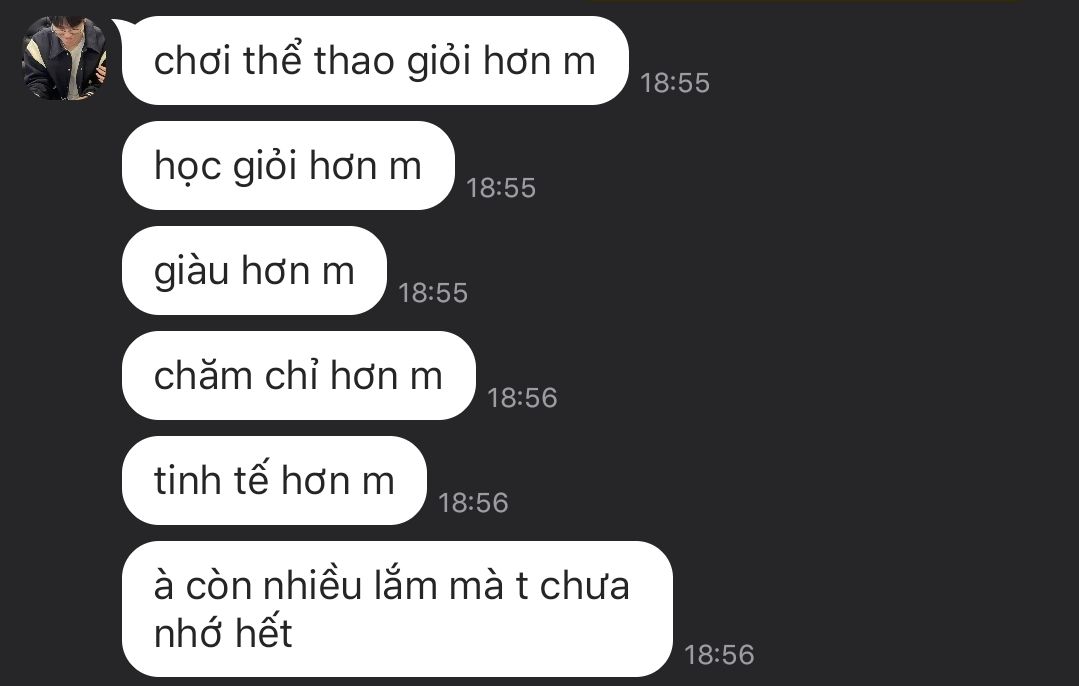Click the timestamp next to 'học giỏi hơn m'
The width and height of the screenshot is (1079, 686).
[501, 188]
